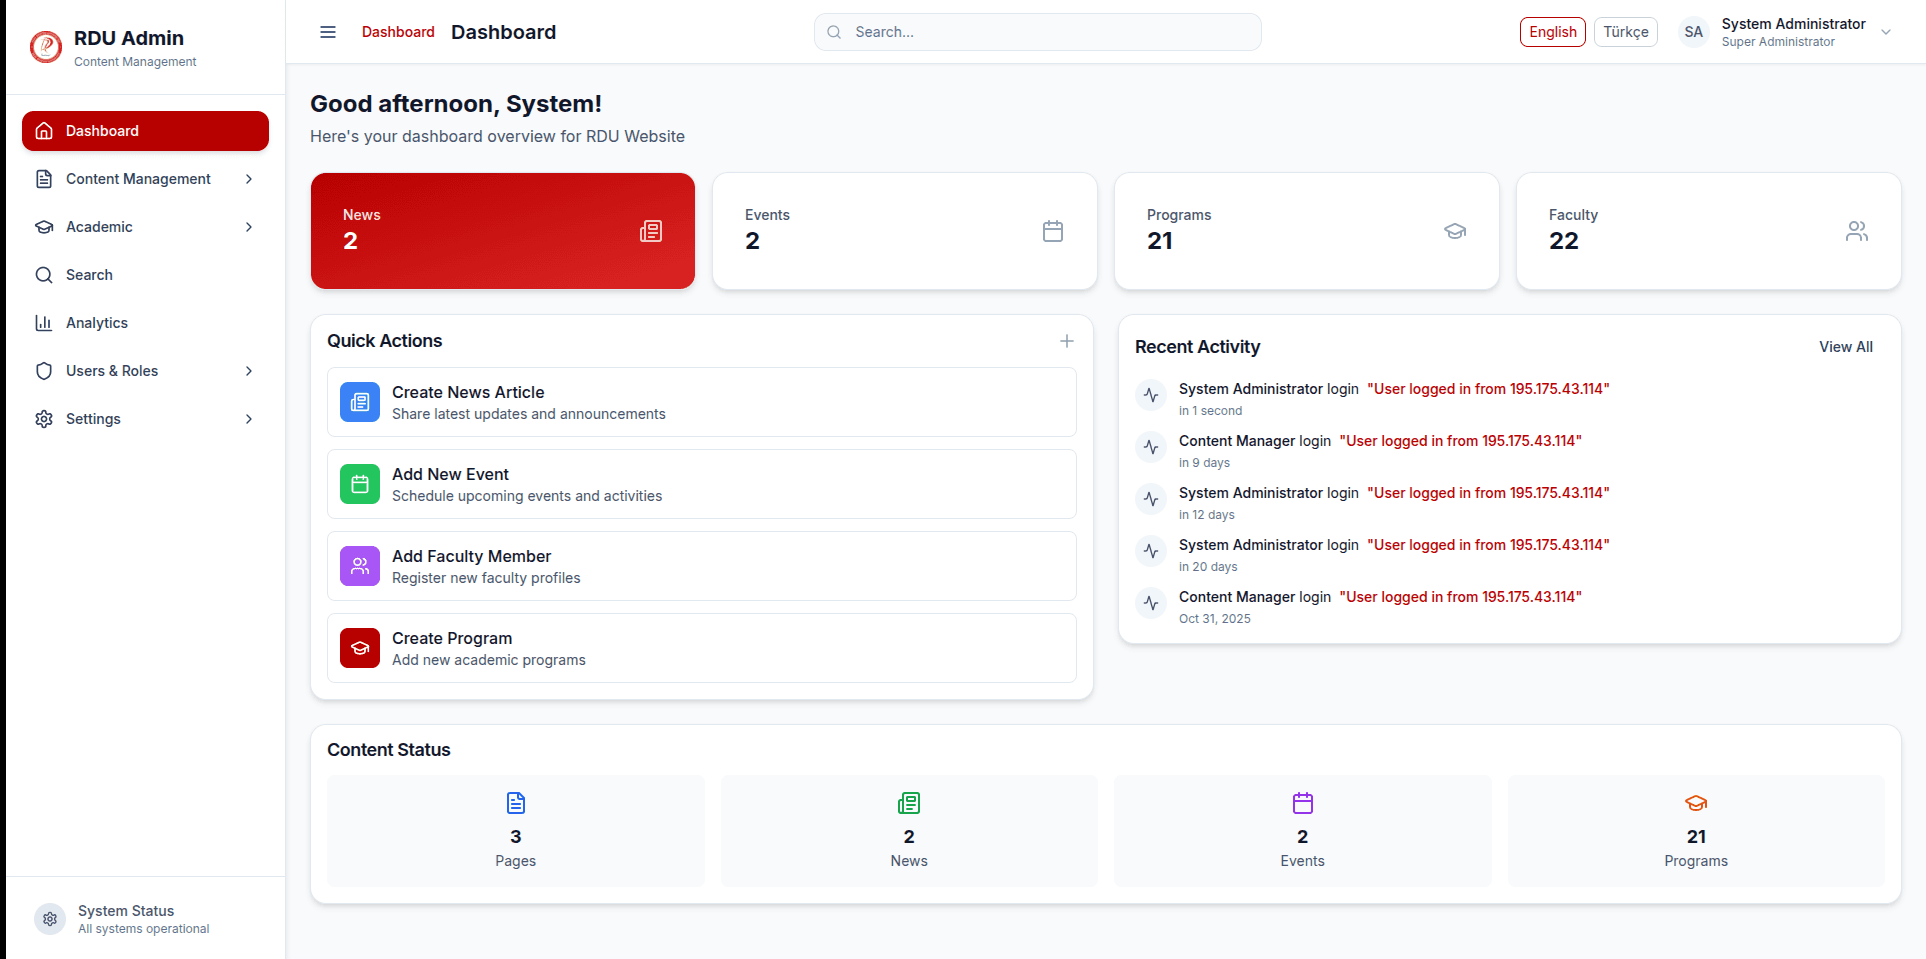Switch language to Türkçe
The width and height of the screenshot is (1926, 959).
[1625, 31]
